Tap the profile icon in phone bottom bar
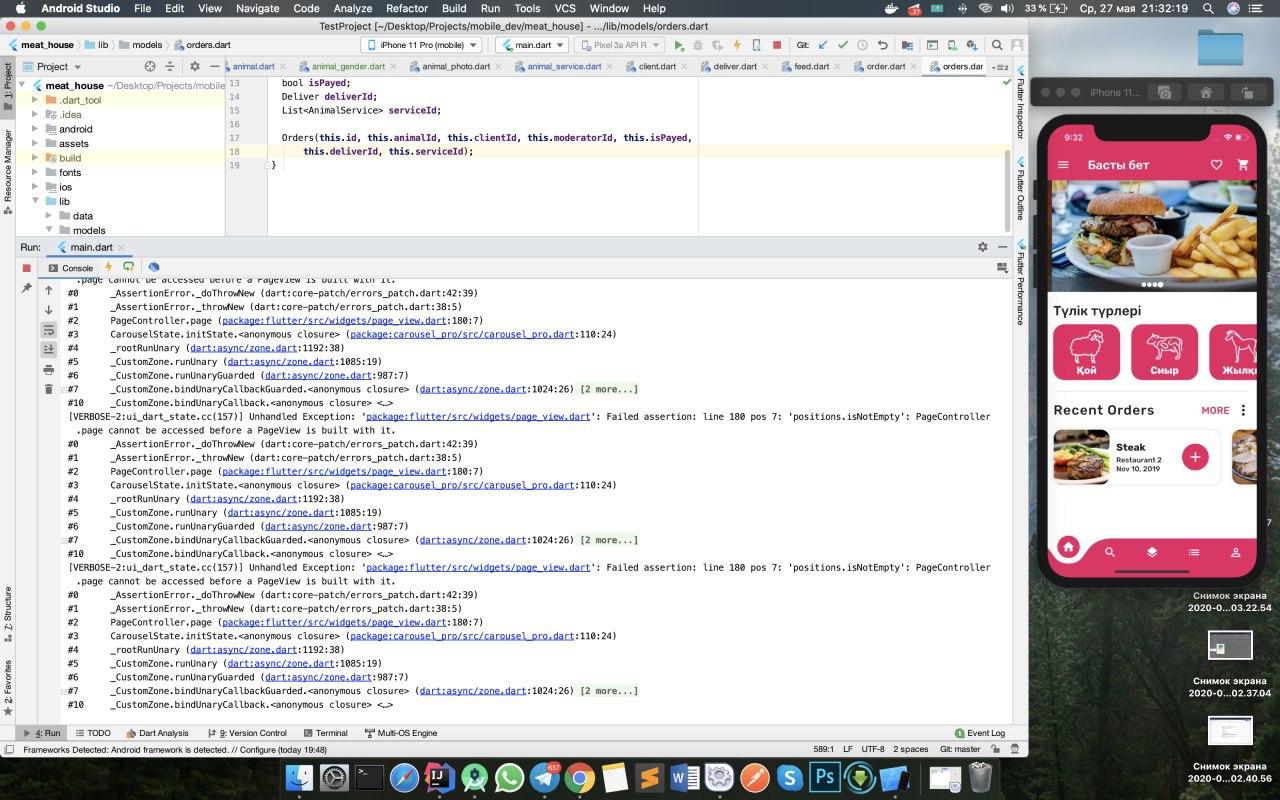This screenshot has height=800, width=1280. pos(1236,552)
